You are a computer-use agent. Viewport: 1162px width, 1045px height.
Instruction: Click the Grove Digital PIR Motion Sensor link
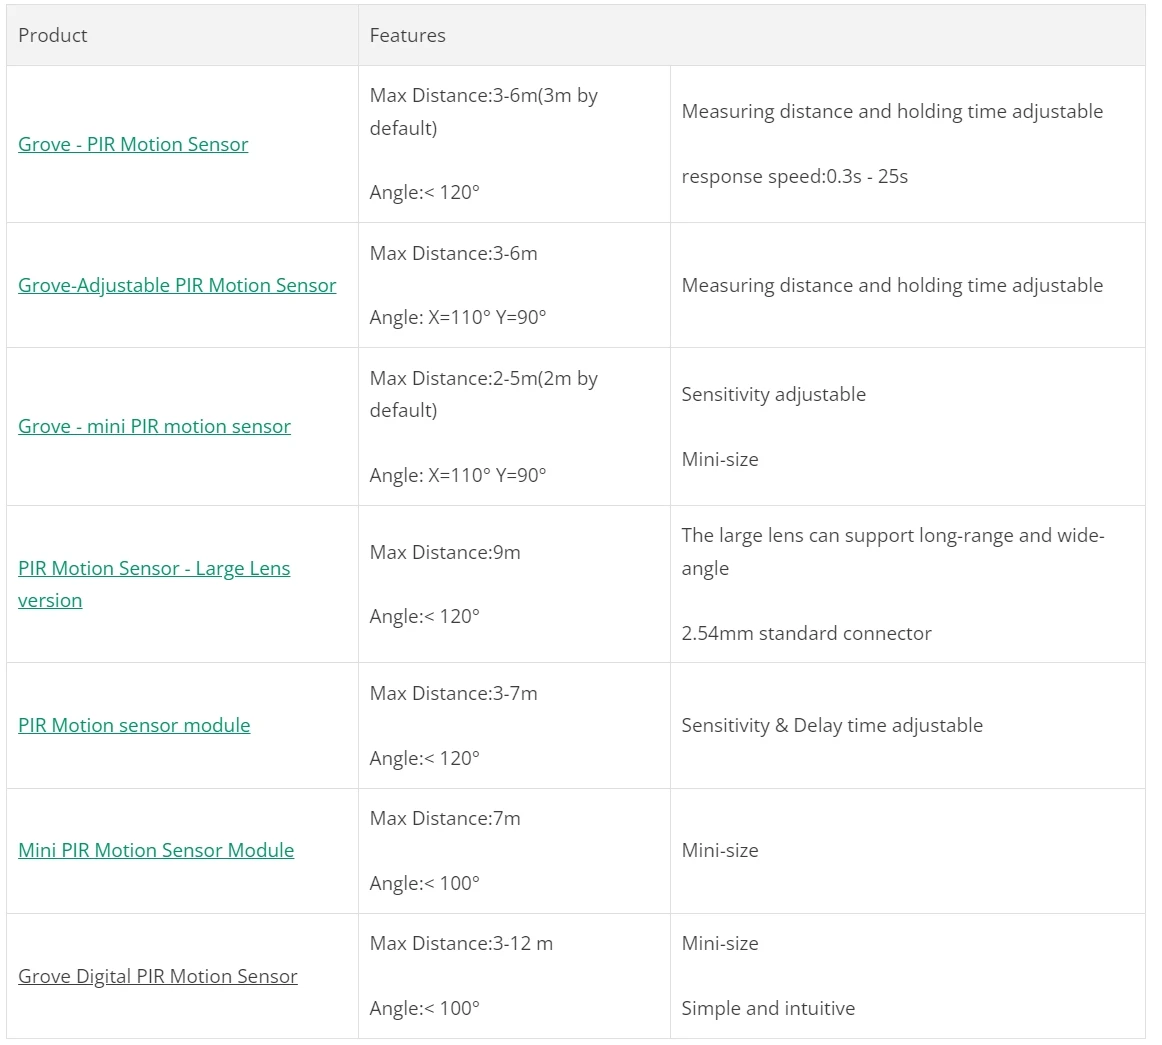coord(158,976)
